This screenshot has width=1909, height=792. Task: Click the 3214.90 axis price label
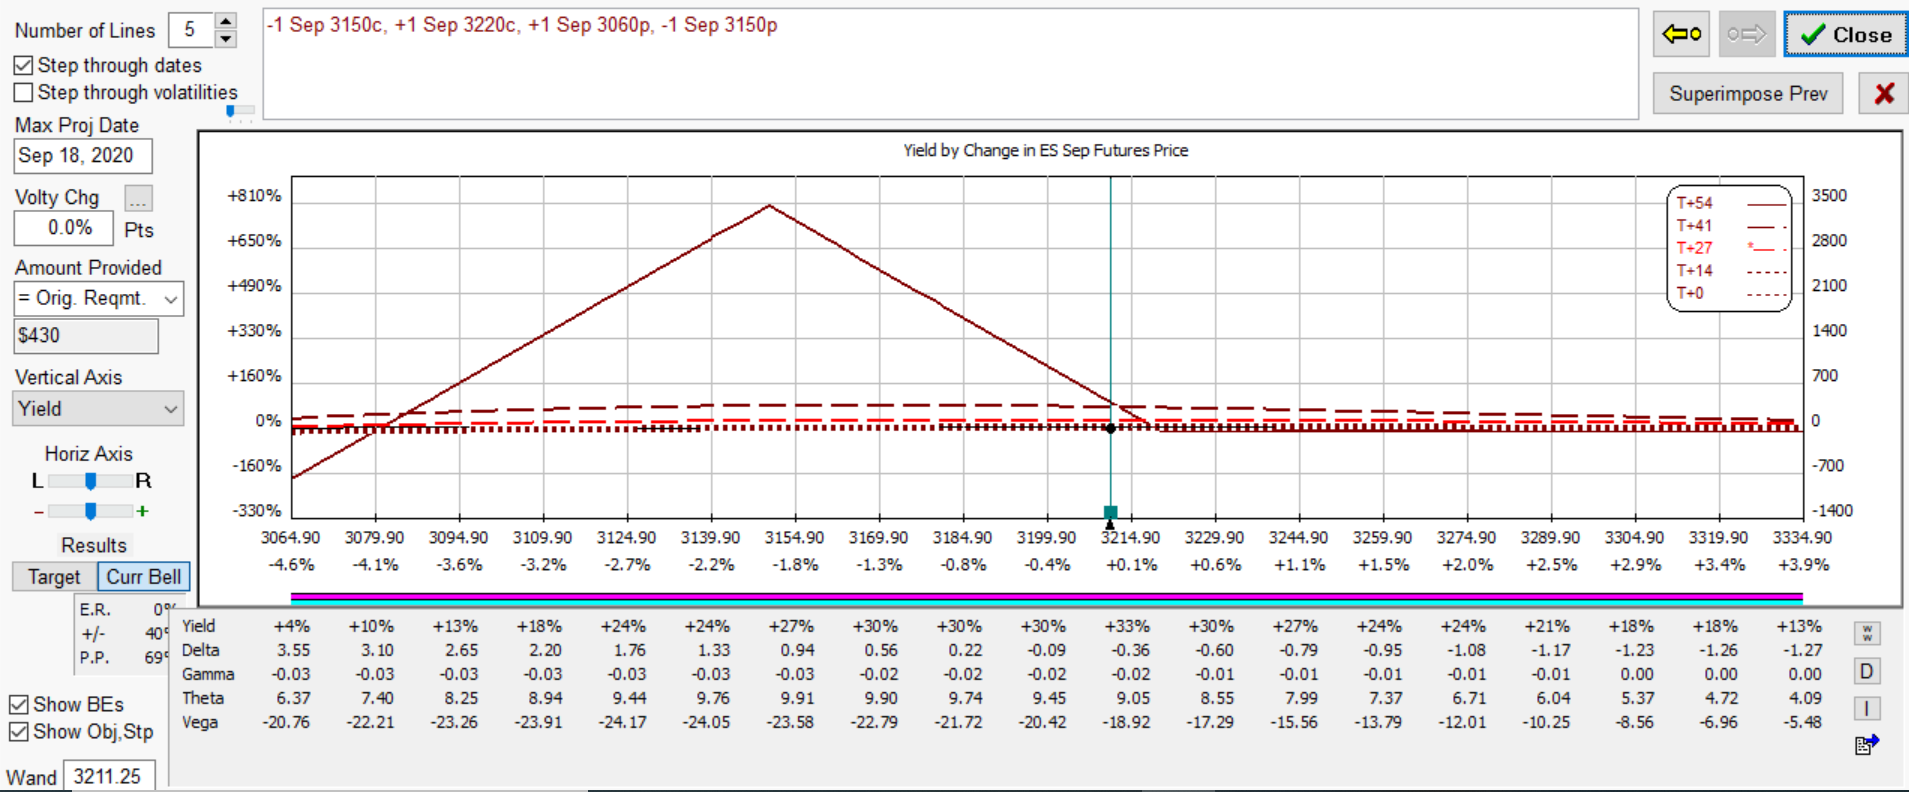coord(1130,538)
